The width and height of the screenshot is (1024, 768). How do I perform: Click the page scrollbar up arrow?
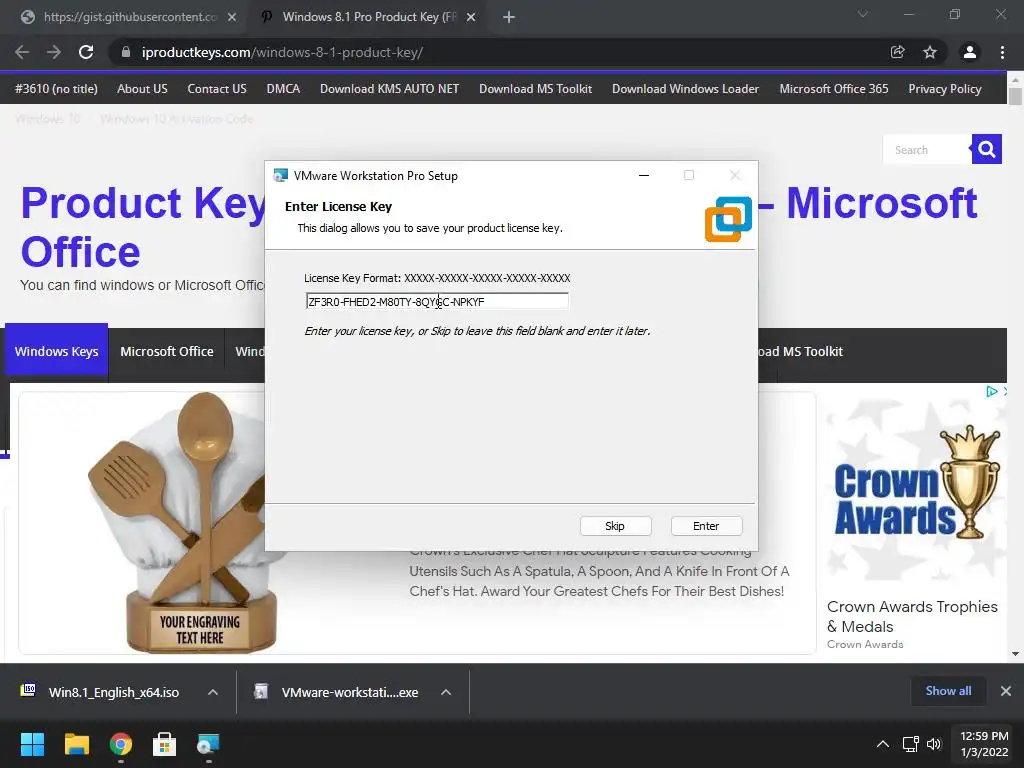click(x=1016, y=79)
